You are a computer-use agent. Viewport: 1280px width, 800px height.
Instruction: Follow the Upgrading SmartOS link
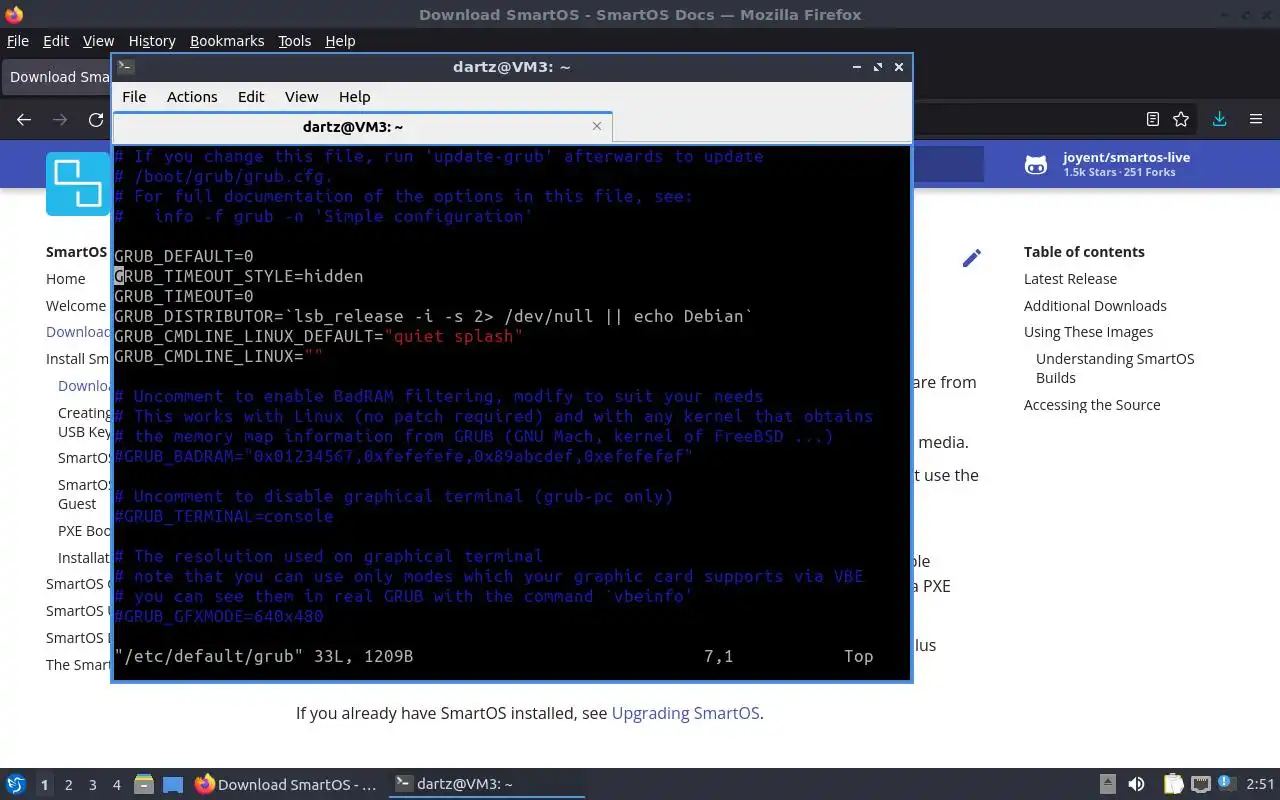point(685,713)
